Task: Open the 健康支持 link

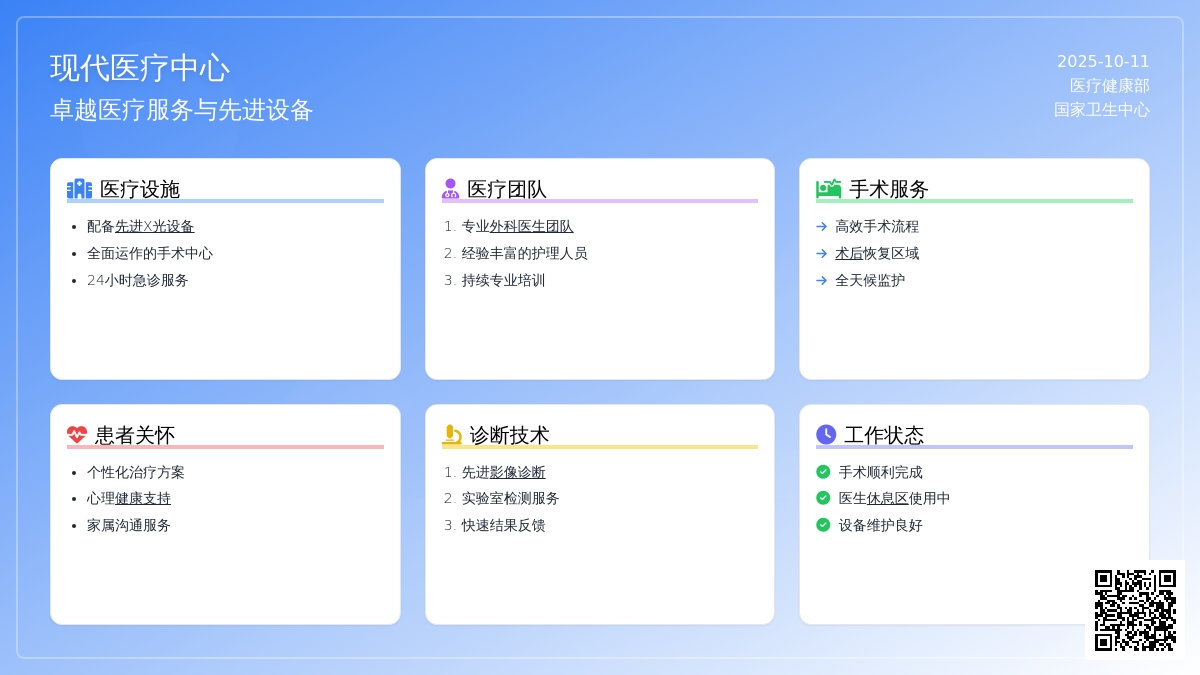Action: tap(143, 498)
